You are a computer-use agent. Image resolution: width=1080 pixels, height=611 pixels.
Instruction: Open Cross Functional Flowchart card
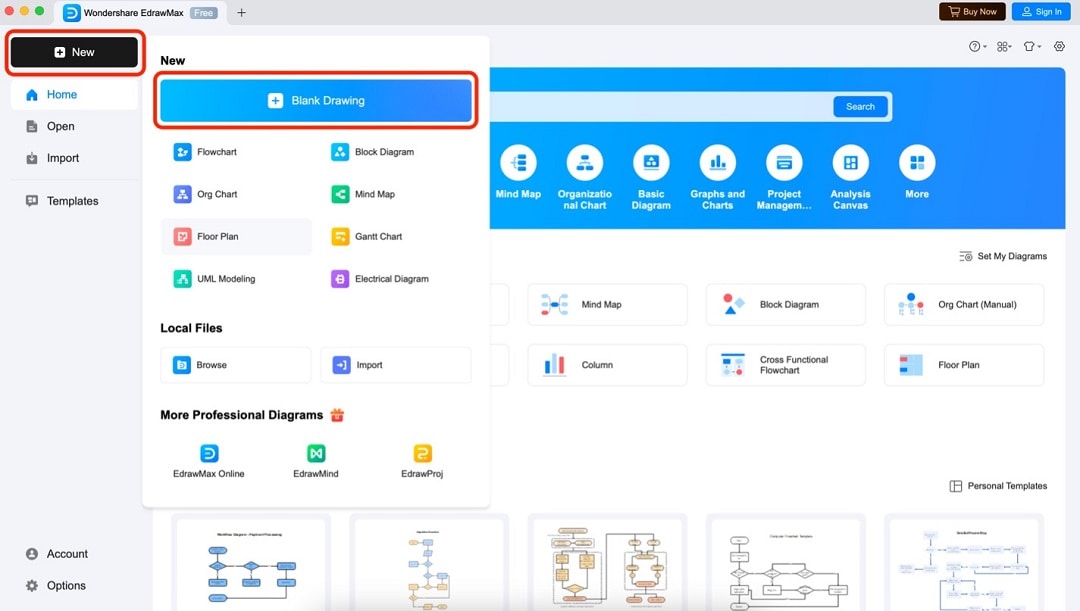[x=786, y=365]
